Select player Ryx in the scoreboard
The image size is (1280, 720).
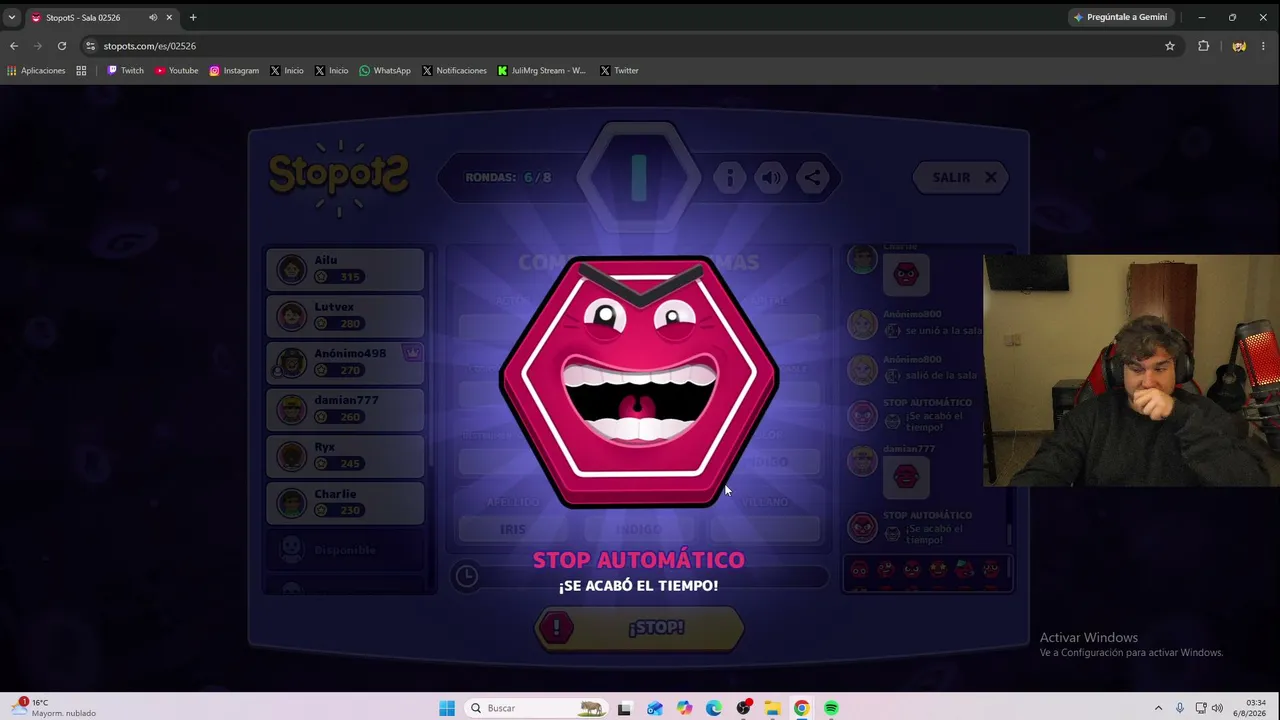(x=345, y=456)
